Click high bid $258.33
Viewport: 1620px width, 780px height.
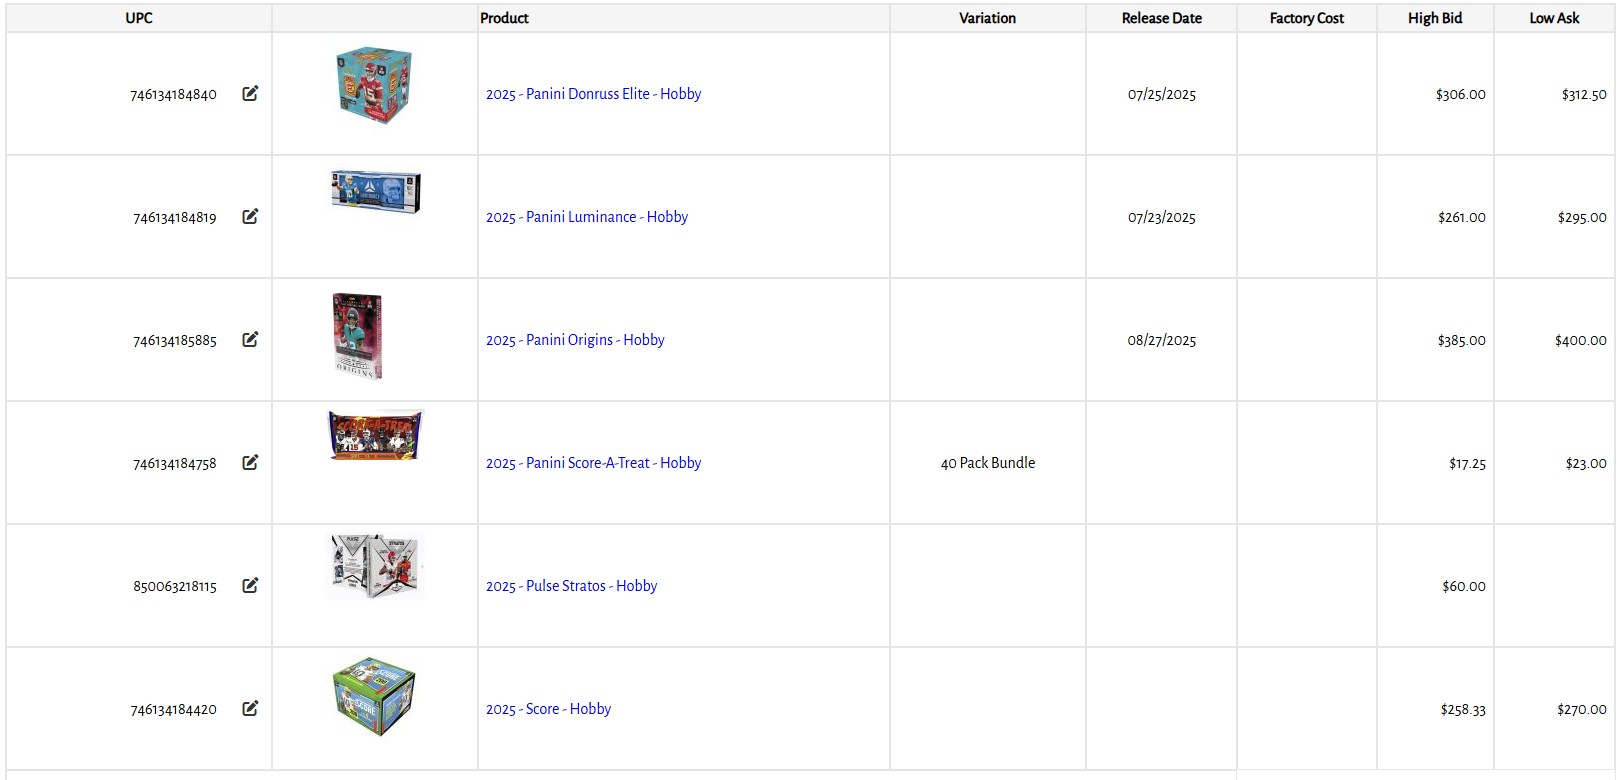1463,710
